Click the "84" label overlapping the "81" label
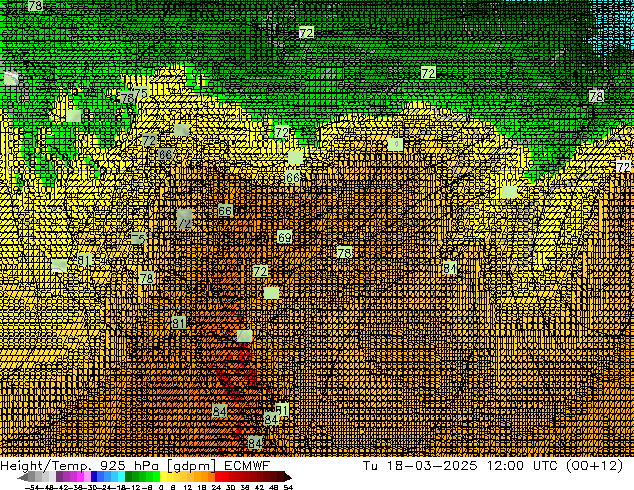The width and height of the screenshot is (634, 490). tap(271, 419)
